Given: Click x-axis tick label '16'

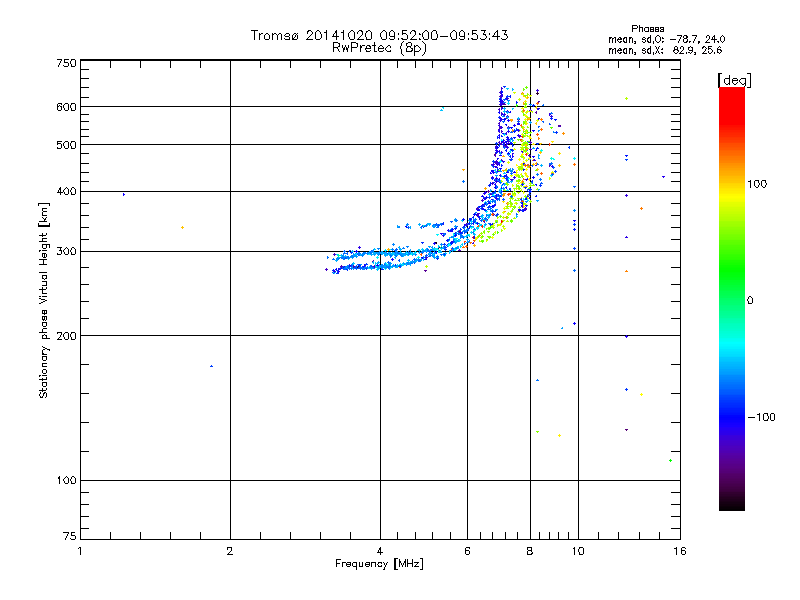Looking at the screenshot, I should tap(680, 551).
